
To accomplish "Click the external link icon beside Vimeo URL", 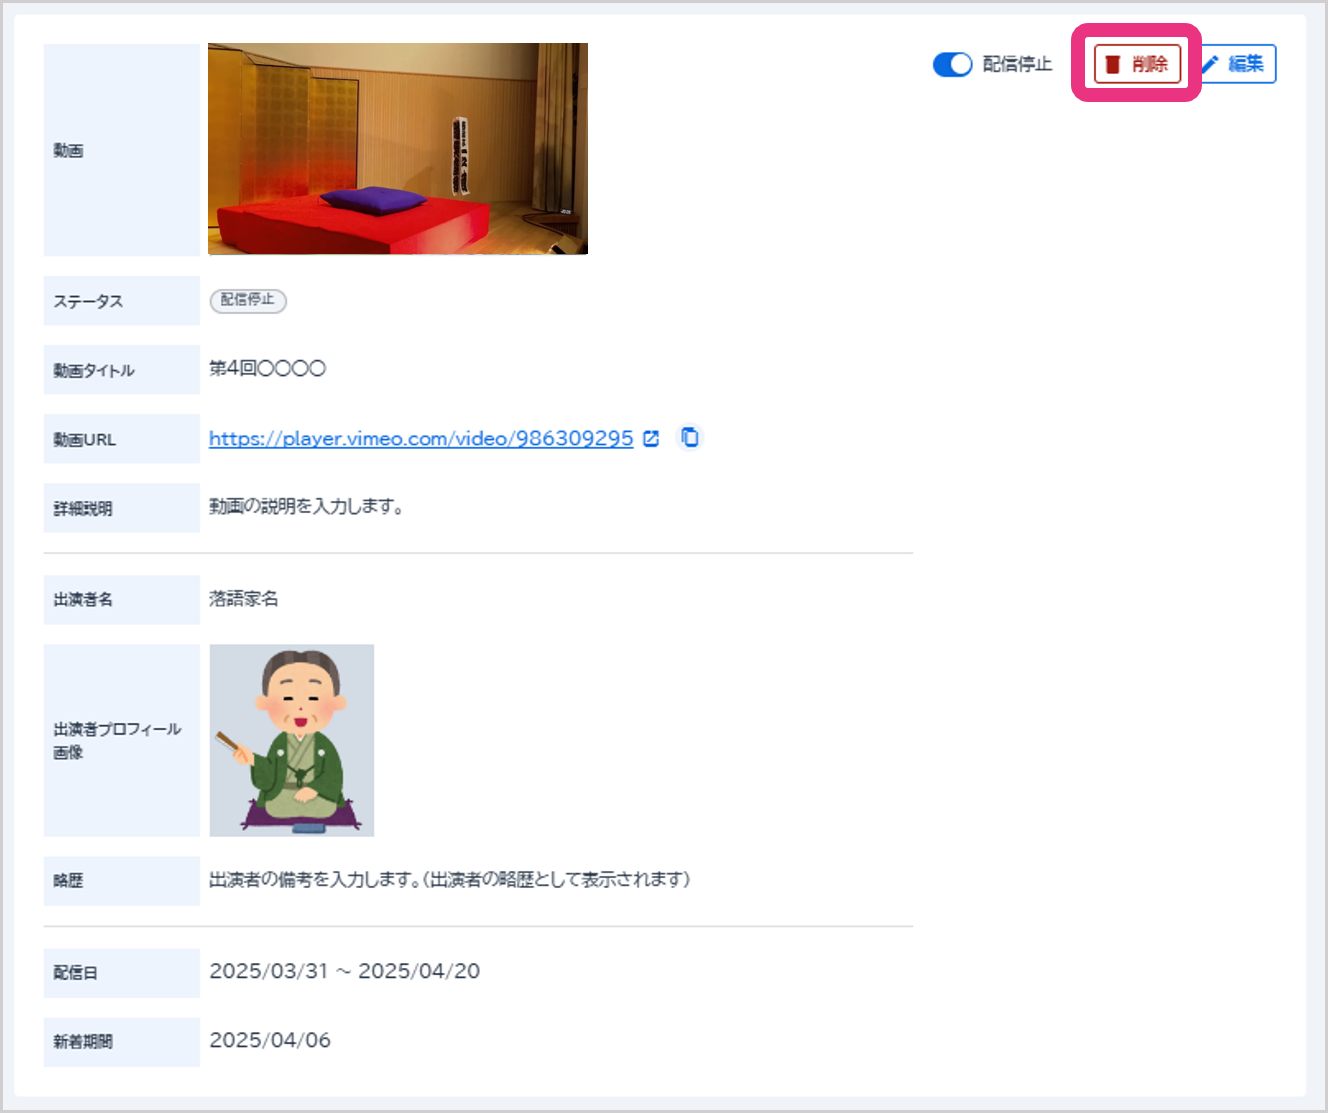I will click(x=651, y=438).
